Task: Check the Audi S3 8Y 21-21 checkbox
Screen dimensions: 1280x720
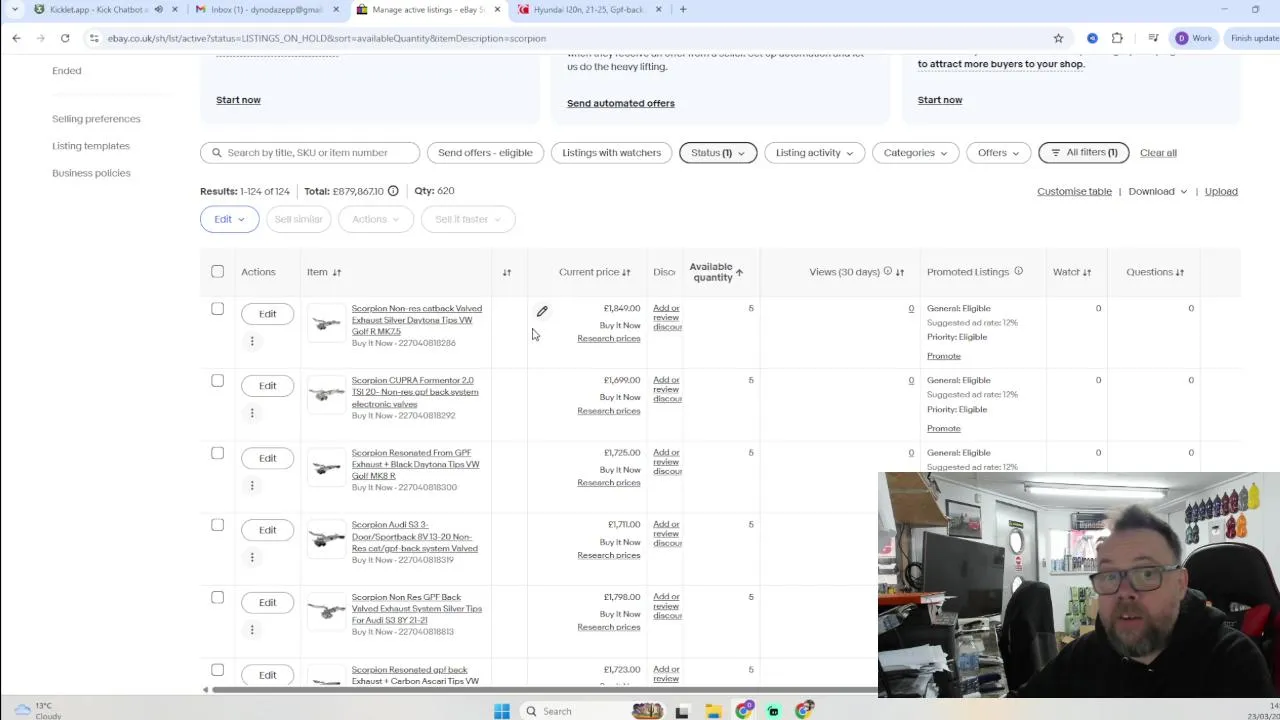Action: [x=217, y=597]
